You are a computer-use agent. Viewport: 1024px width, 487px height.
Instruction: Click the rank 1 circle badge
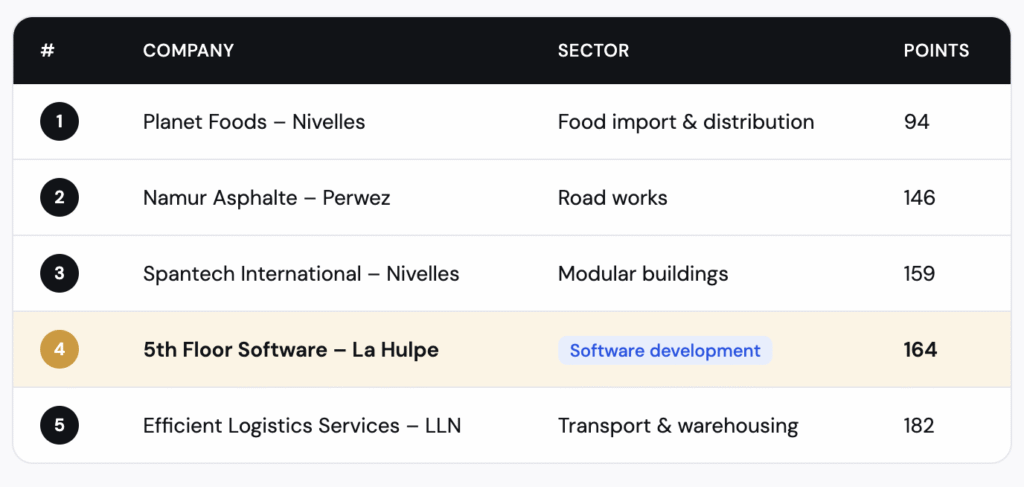(59, 122)
